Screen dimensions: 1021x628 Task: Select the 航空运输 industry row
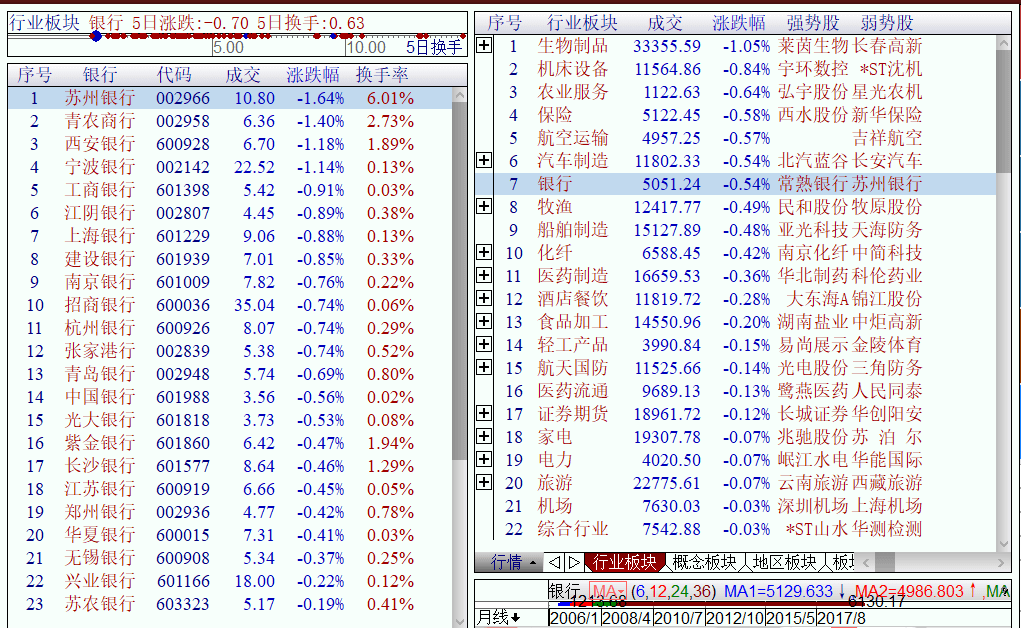(736, 138)
